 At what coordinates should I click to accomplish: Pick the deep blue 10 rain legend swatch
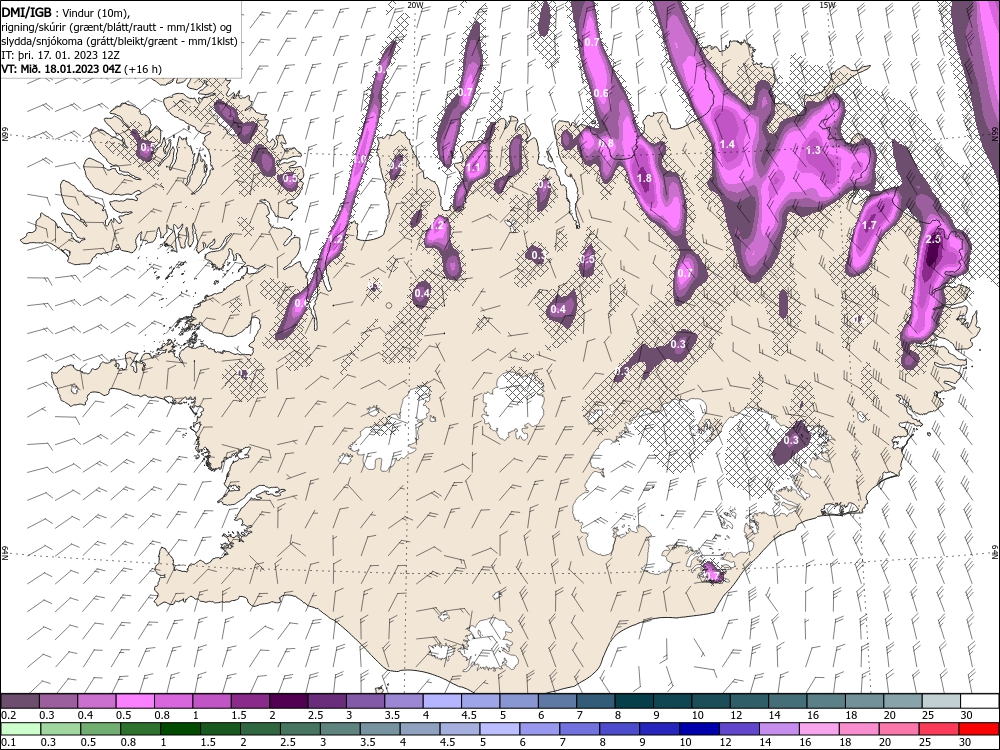(x=698, y=728)
